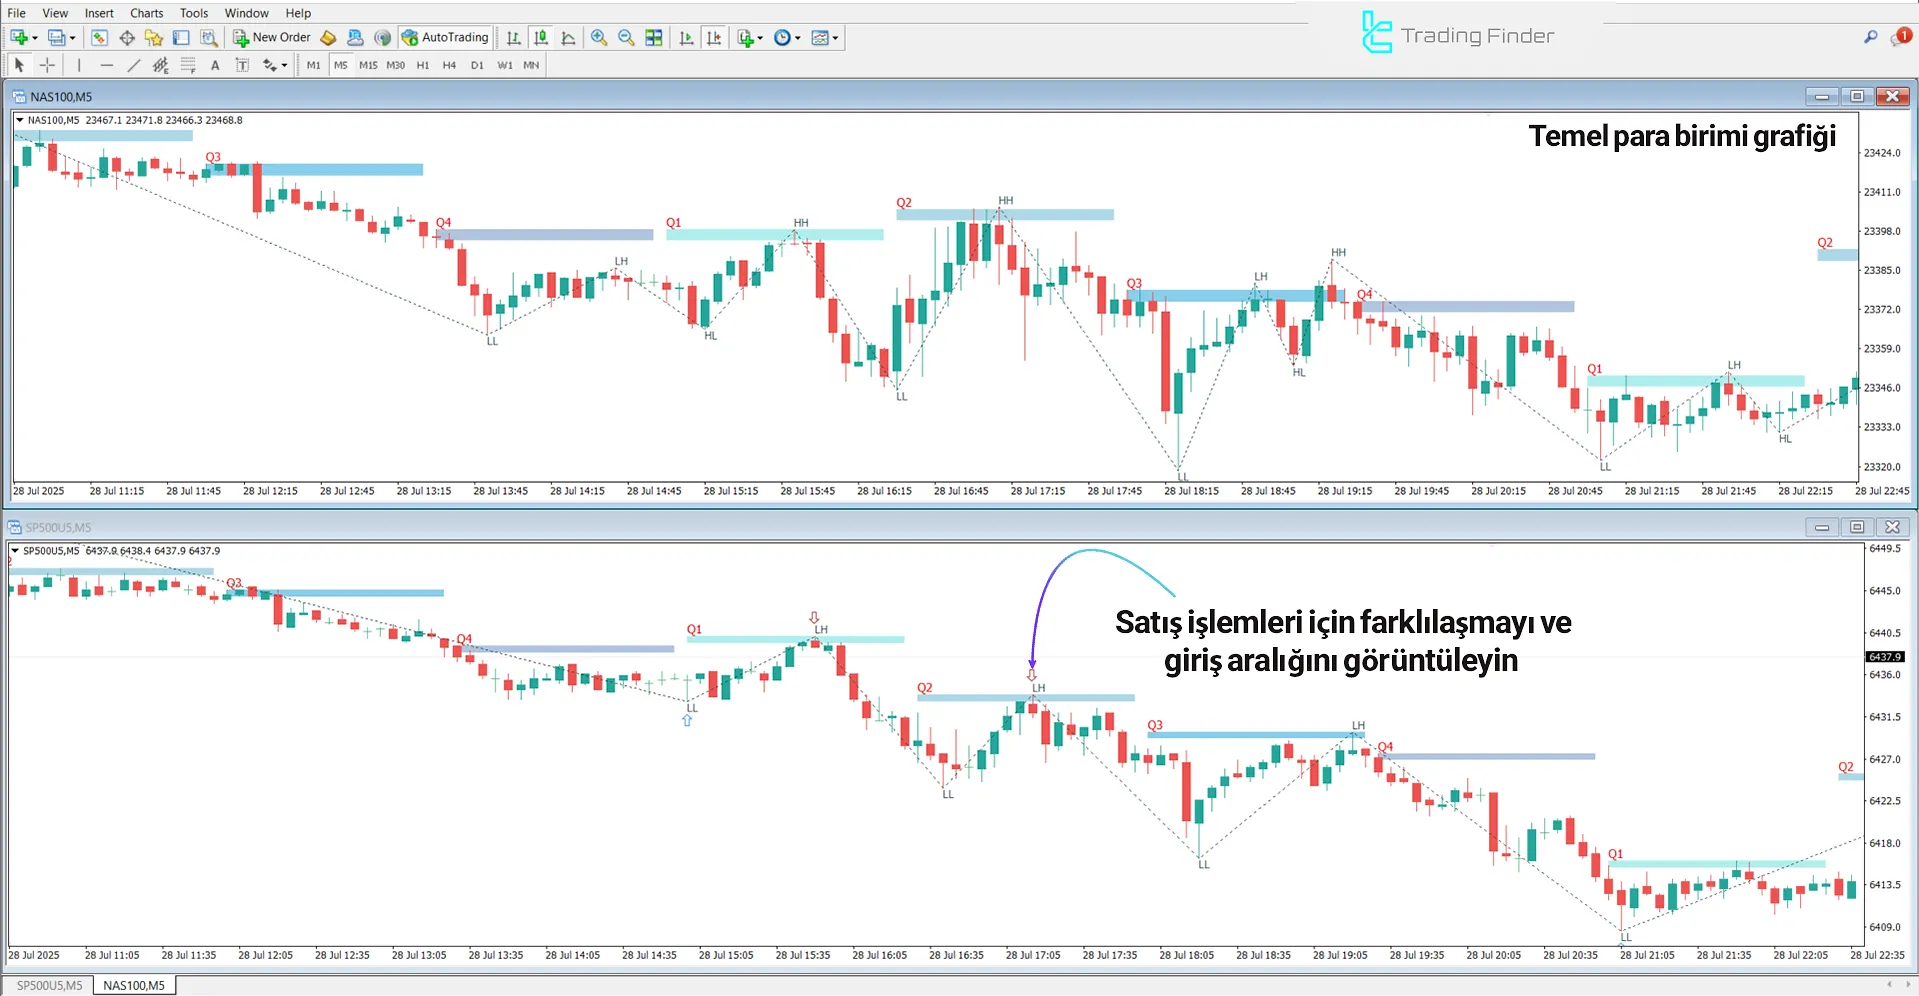1919x996 pixels.
Task: Select the M15 timeframe
Action: pyautogui.click(x=368, y=65)
